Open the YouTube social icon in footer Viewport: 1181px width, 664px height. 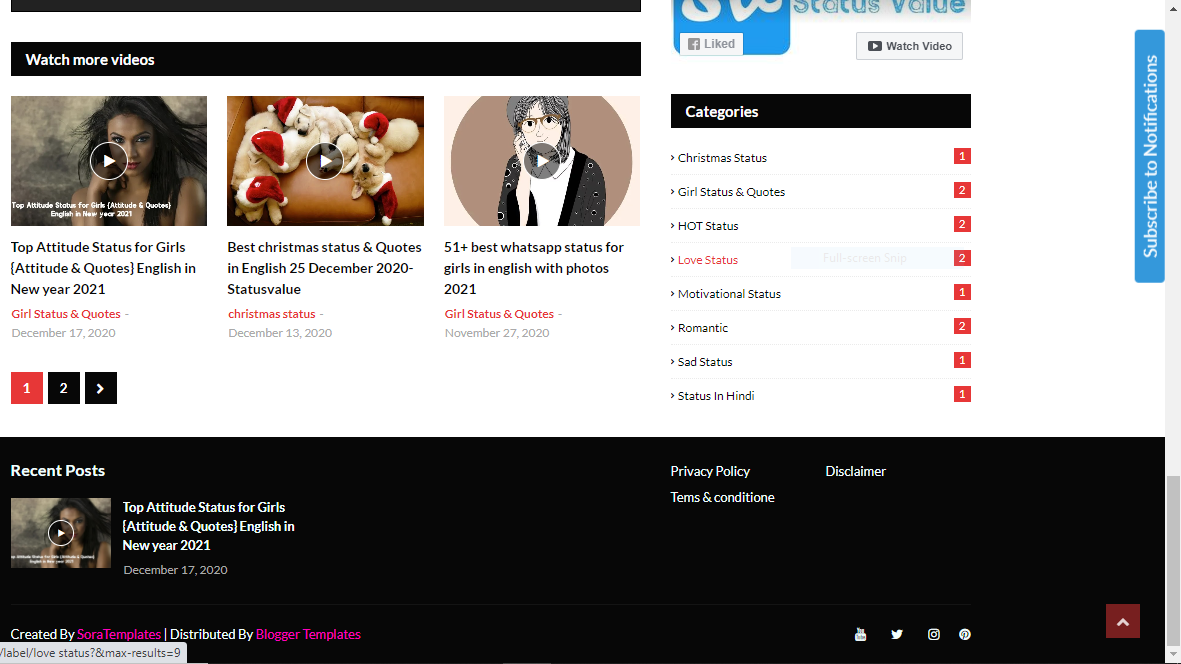coord(860,634)
